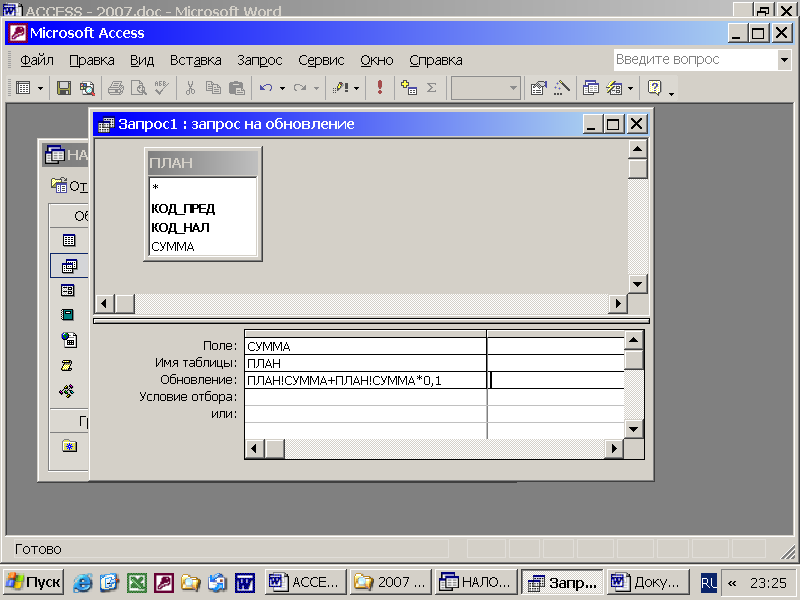Open the Правка menu

[92, 60]
